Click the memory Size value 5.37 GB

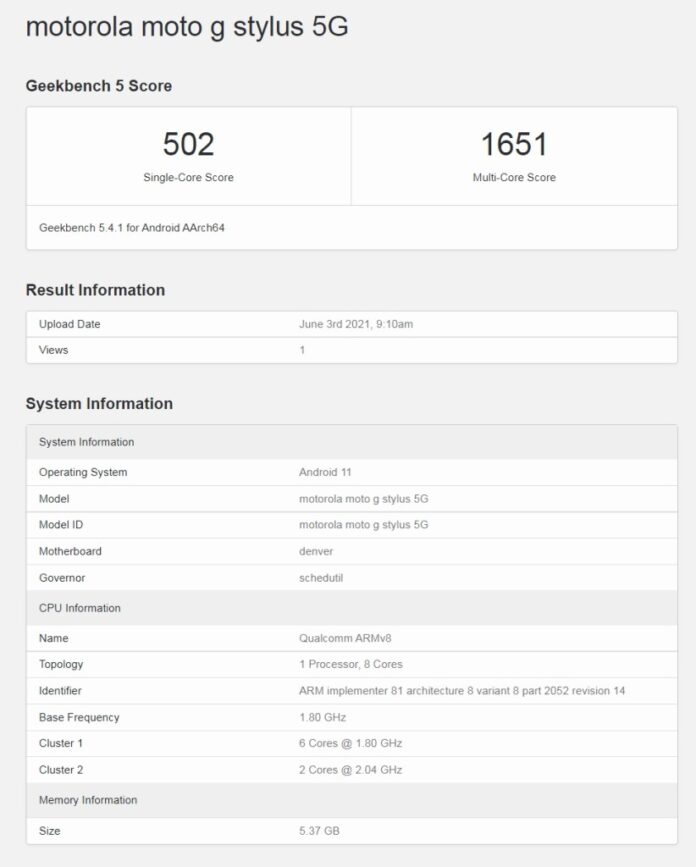point(319,831)
